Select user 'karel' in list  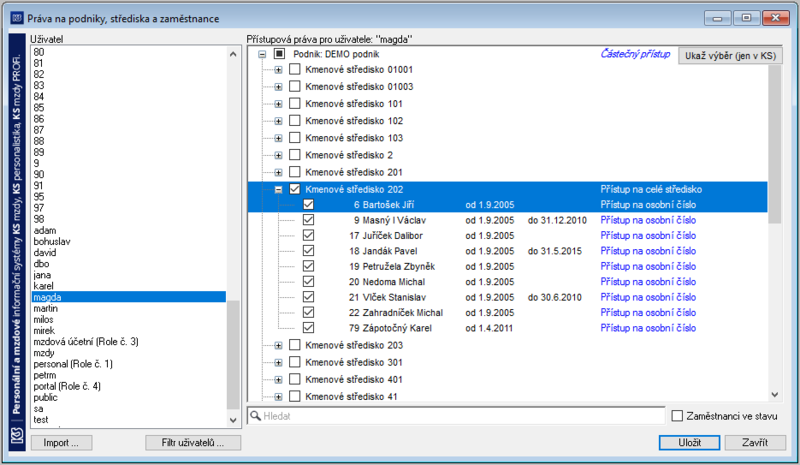click(x=43, y=286)
